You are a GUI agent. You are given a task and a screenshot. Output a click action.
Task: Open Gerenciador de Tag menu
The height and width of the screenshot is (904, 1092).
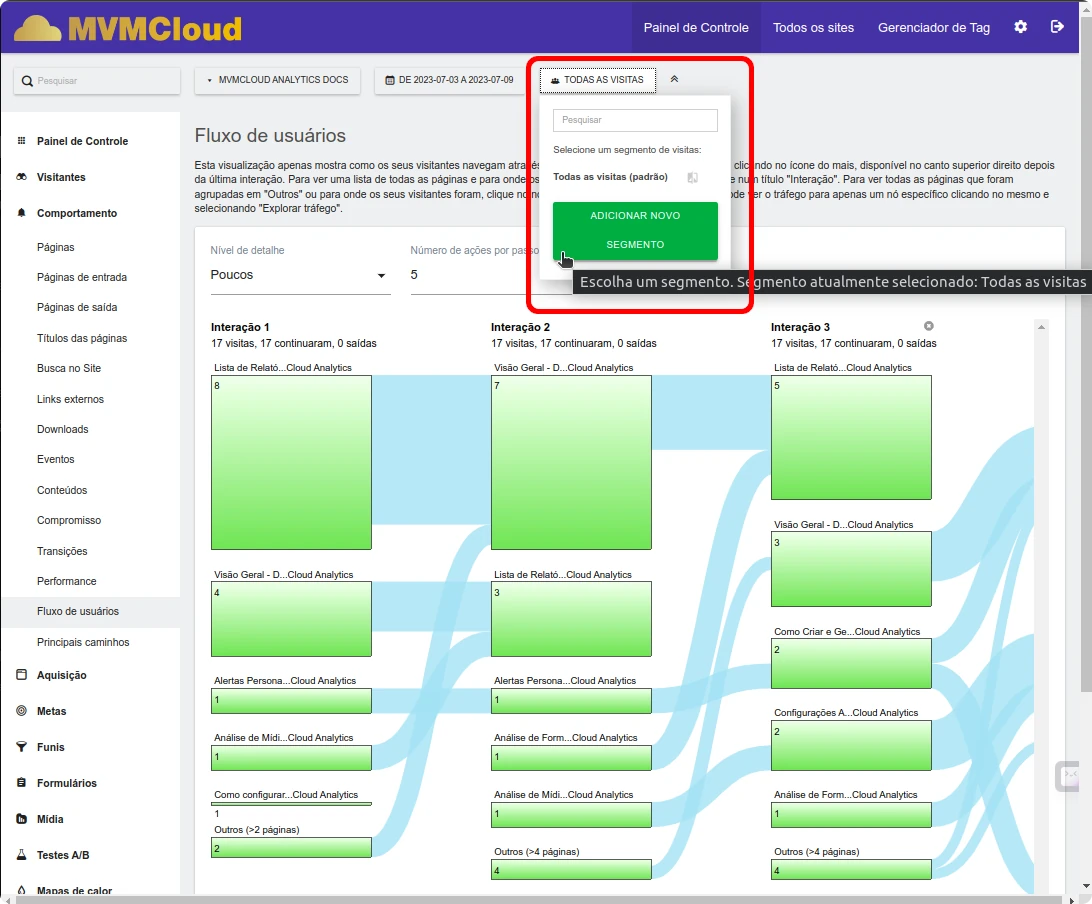point(933,27)
